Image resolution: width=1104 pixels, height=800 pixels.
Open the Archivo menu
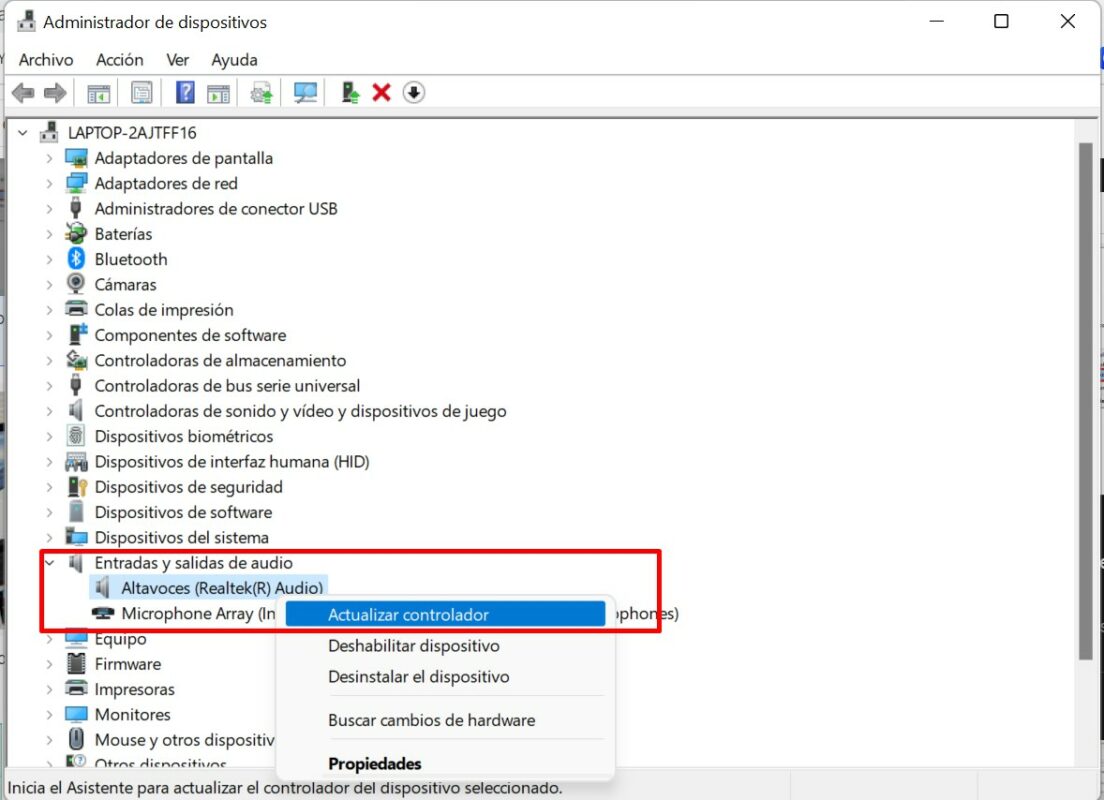click(x=46, y=60)
